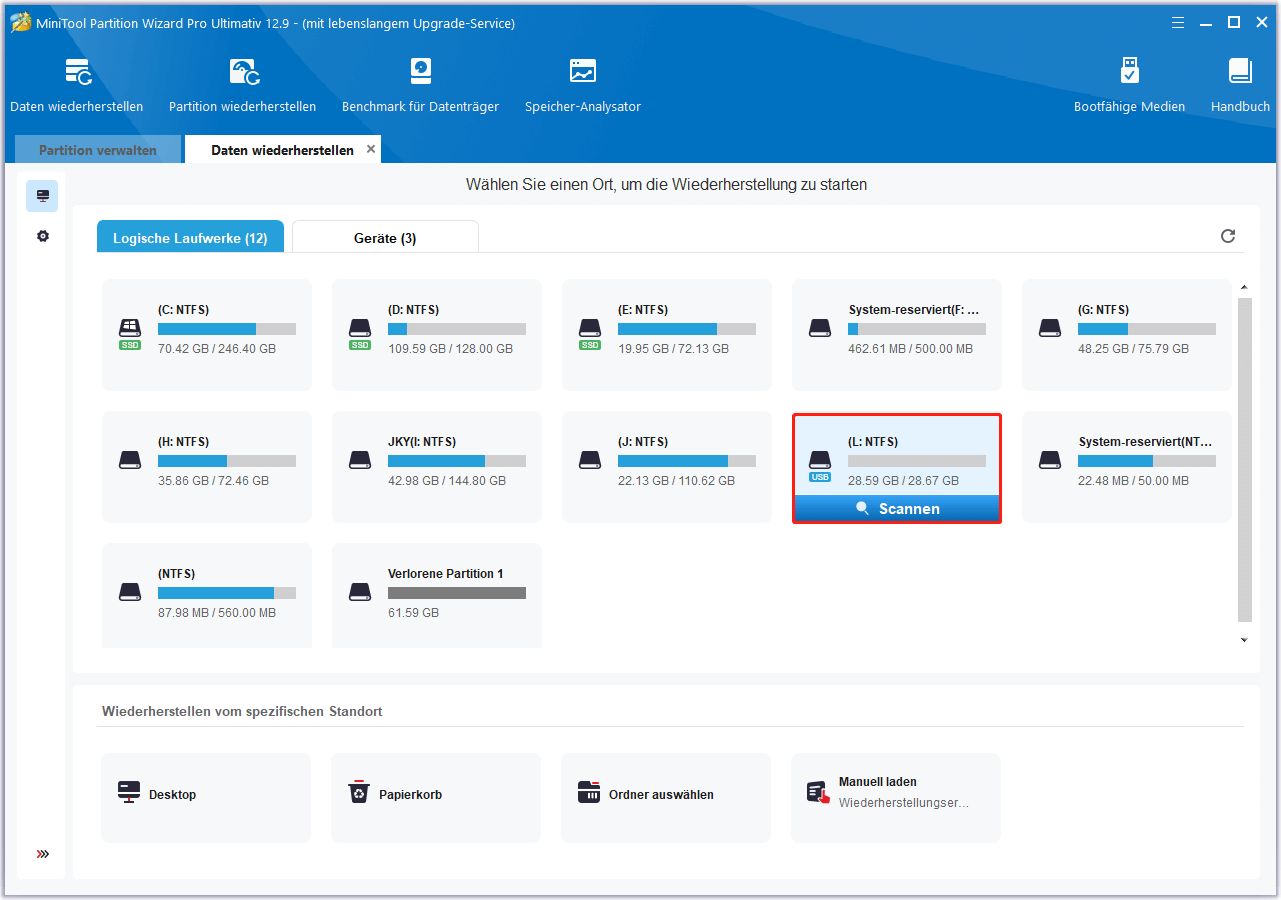This screenshot has width=1281, height=900.
Task: Open the Handbuch manual
Action: click(x=1240, y=71)
